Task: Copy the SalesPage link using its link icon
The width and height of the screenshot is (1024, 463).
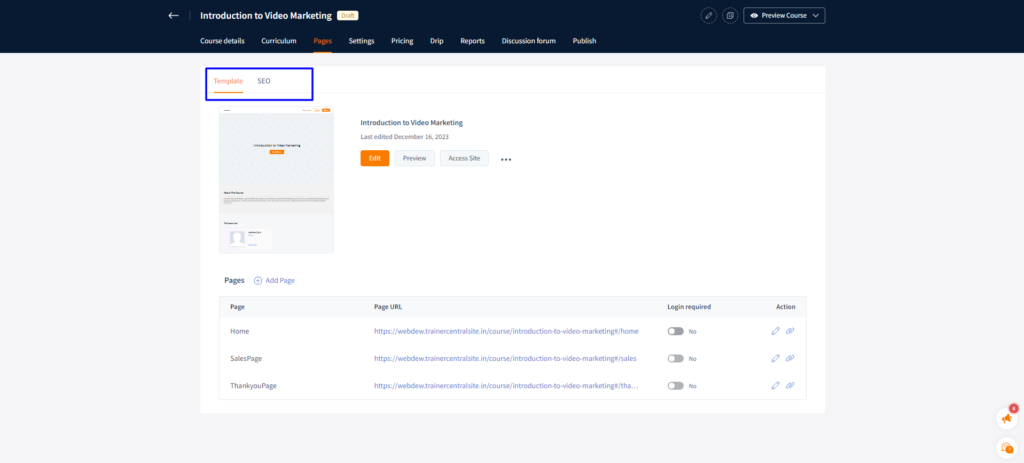Action: tap(790, 358)
